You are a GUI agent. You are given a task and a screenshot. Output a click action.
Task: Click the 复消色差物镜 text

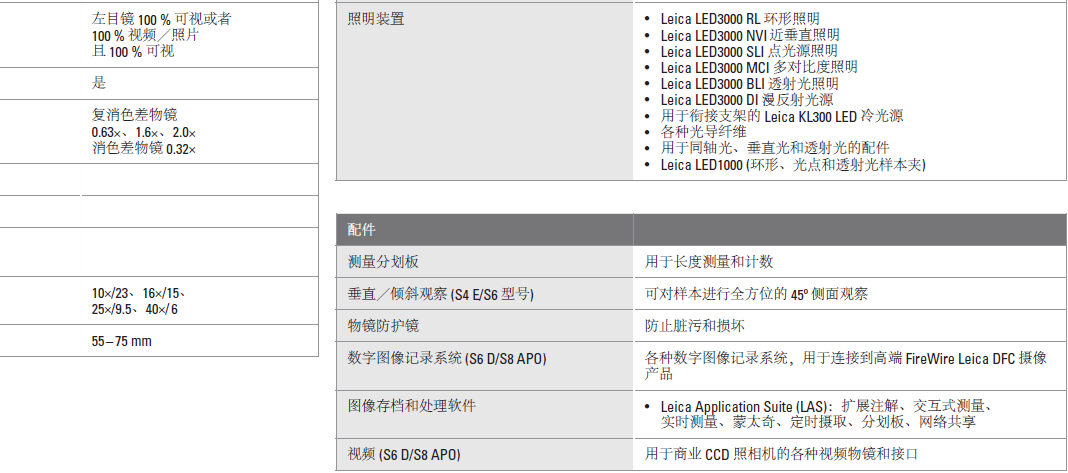point(135,116)
